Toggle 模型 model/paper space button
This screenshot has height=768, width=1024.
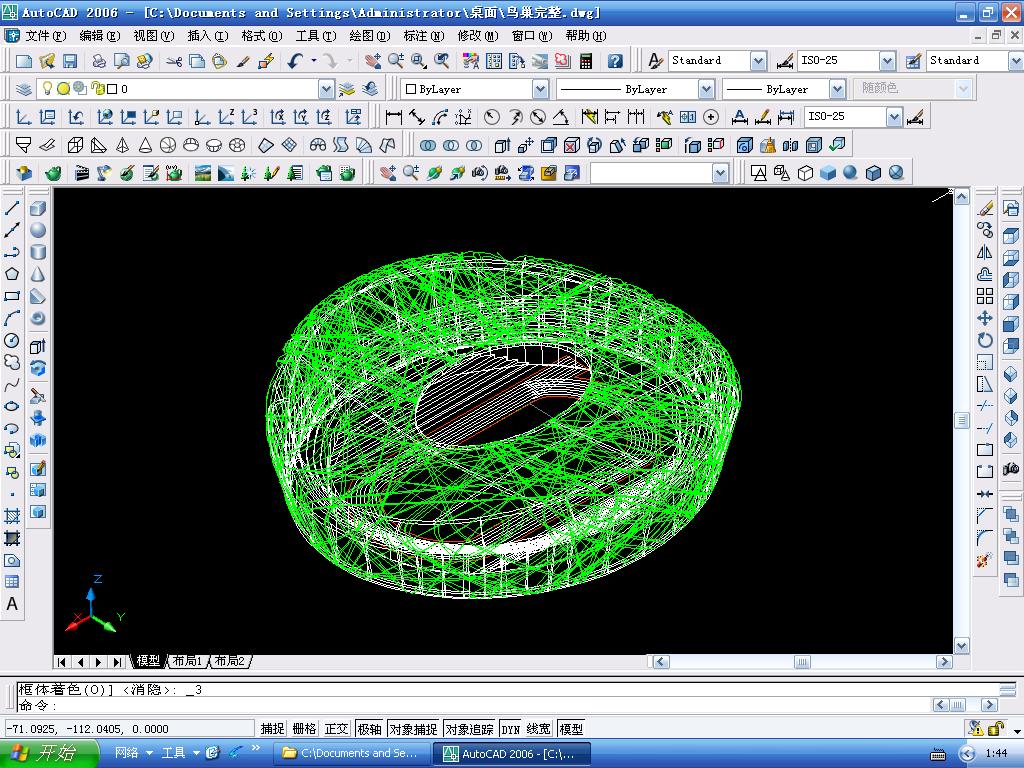click(x=571, y=729)
